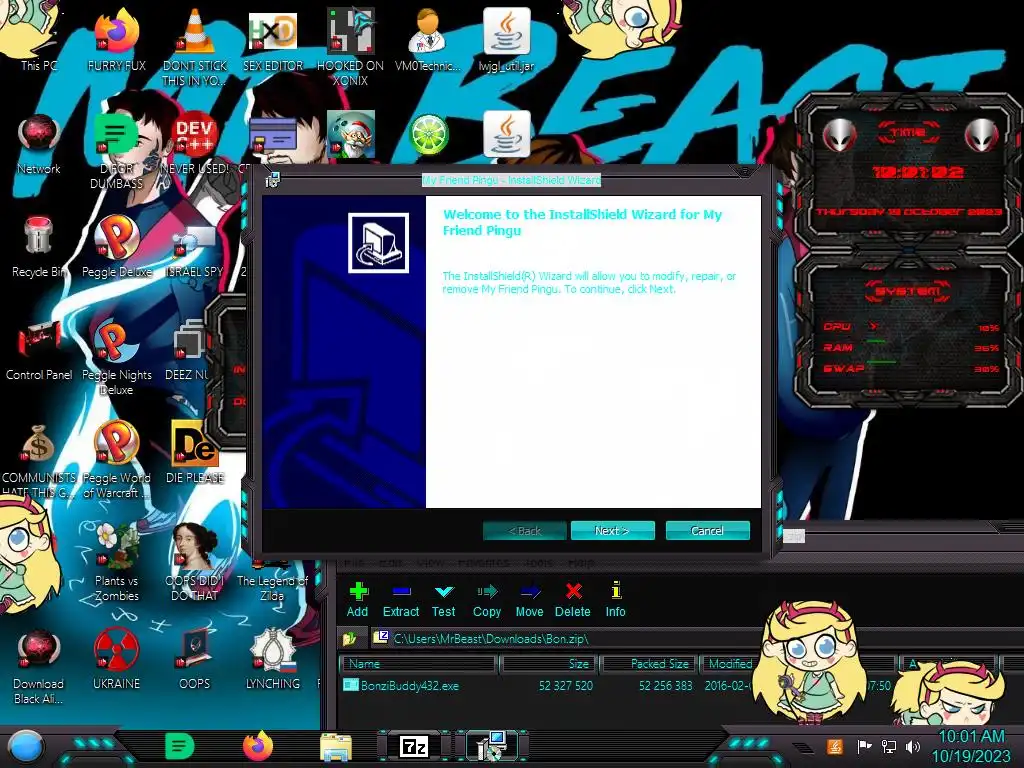Open the Start orb on the taskbar
The height and width of the screenshot is (768, 1024).
25,746
